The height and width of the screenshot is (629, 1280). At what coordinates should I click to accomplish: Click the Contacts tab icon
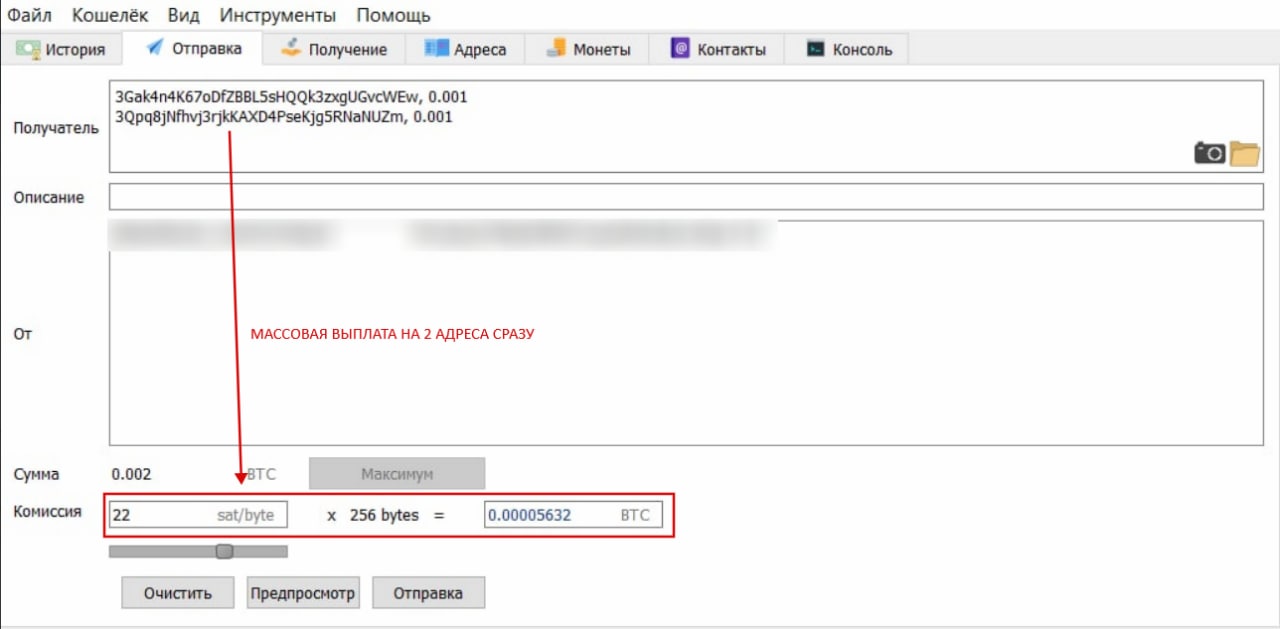tap(680, 49)
